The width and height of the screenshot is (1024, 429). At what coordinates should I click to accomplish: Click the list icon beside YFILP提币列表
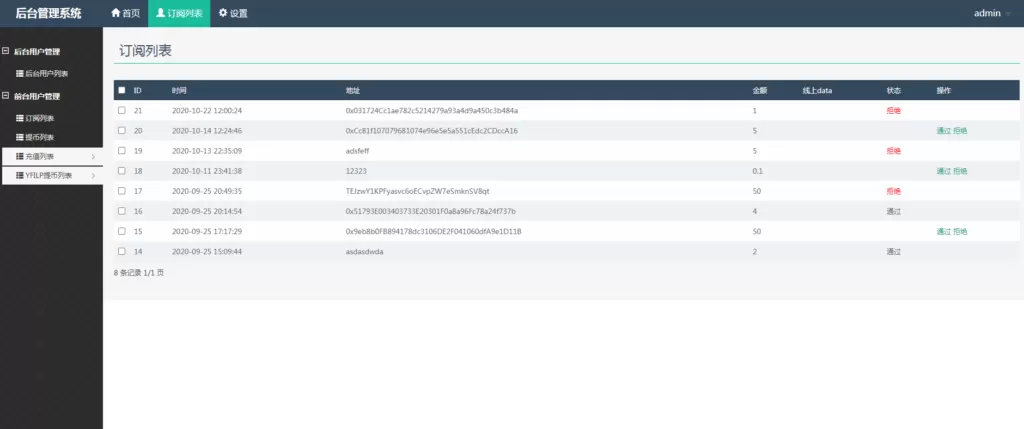coord(19,176)
